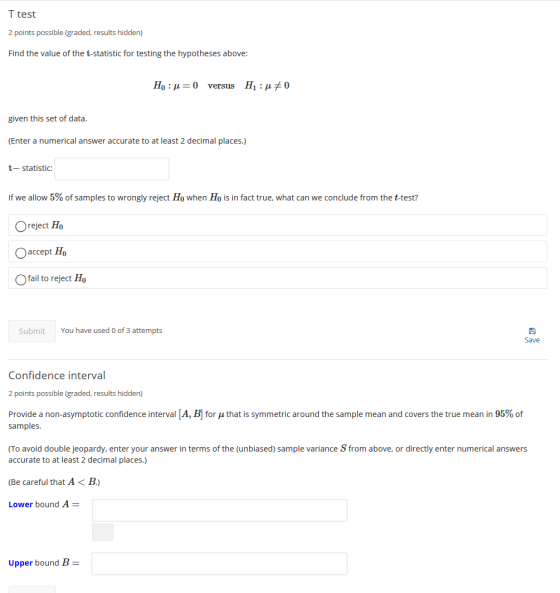Focus the t-statistic answer field
Image resolution: width=560 pixels, height=593 pixels.
[112, 169]
